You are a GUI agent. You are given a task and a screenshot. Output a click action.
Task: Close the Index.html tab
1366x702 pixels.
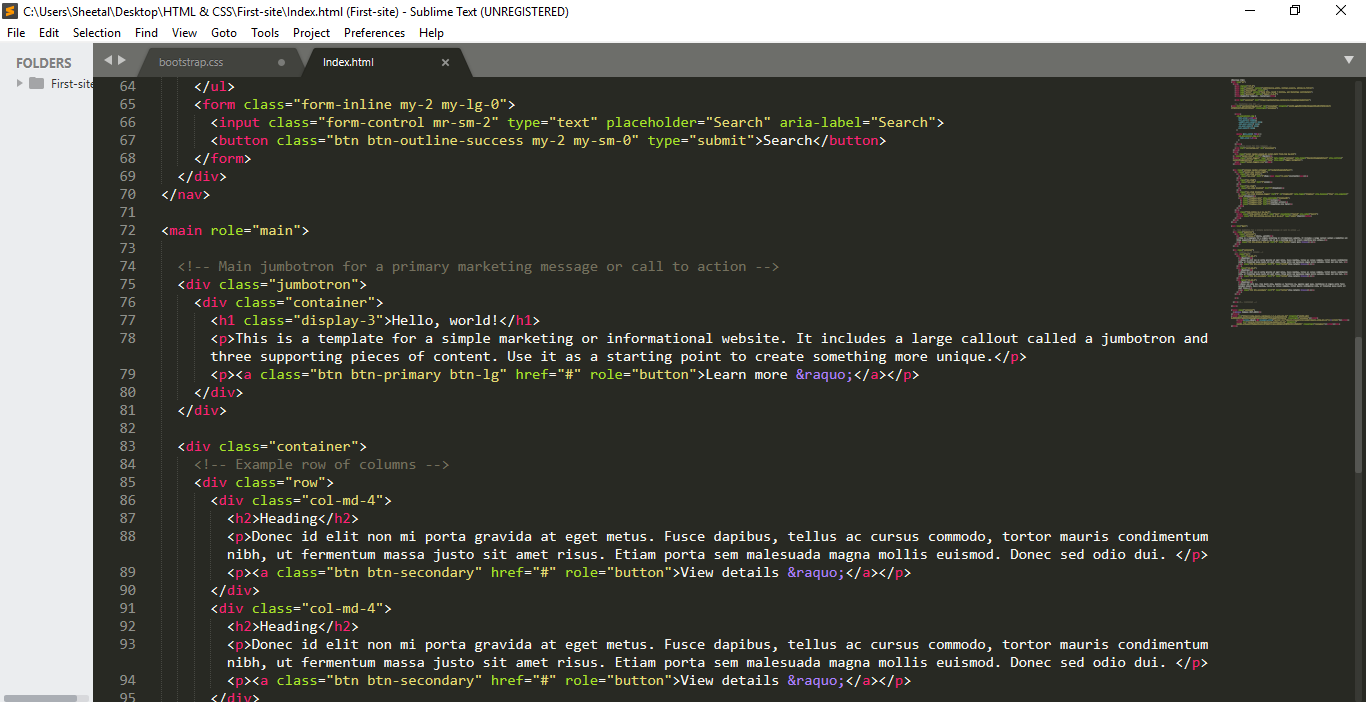pos(446,62)
